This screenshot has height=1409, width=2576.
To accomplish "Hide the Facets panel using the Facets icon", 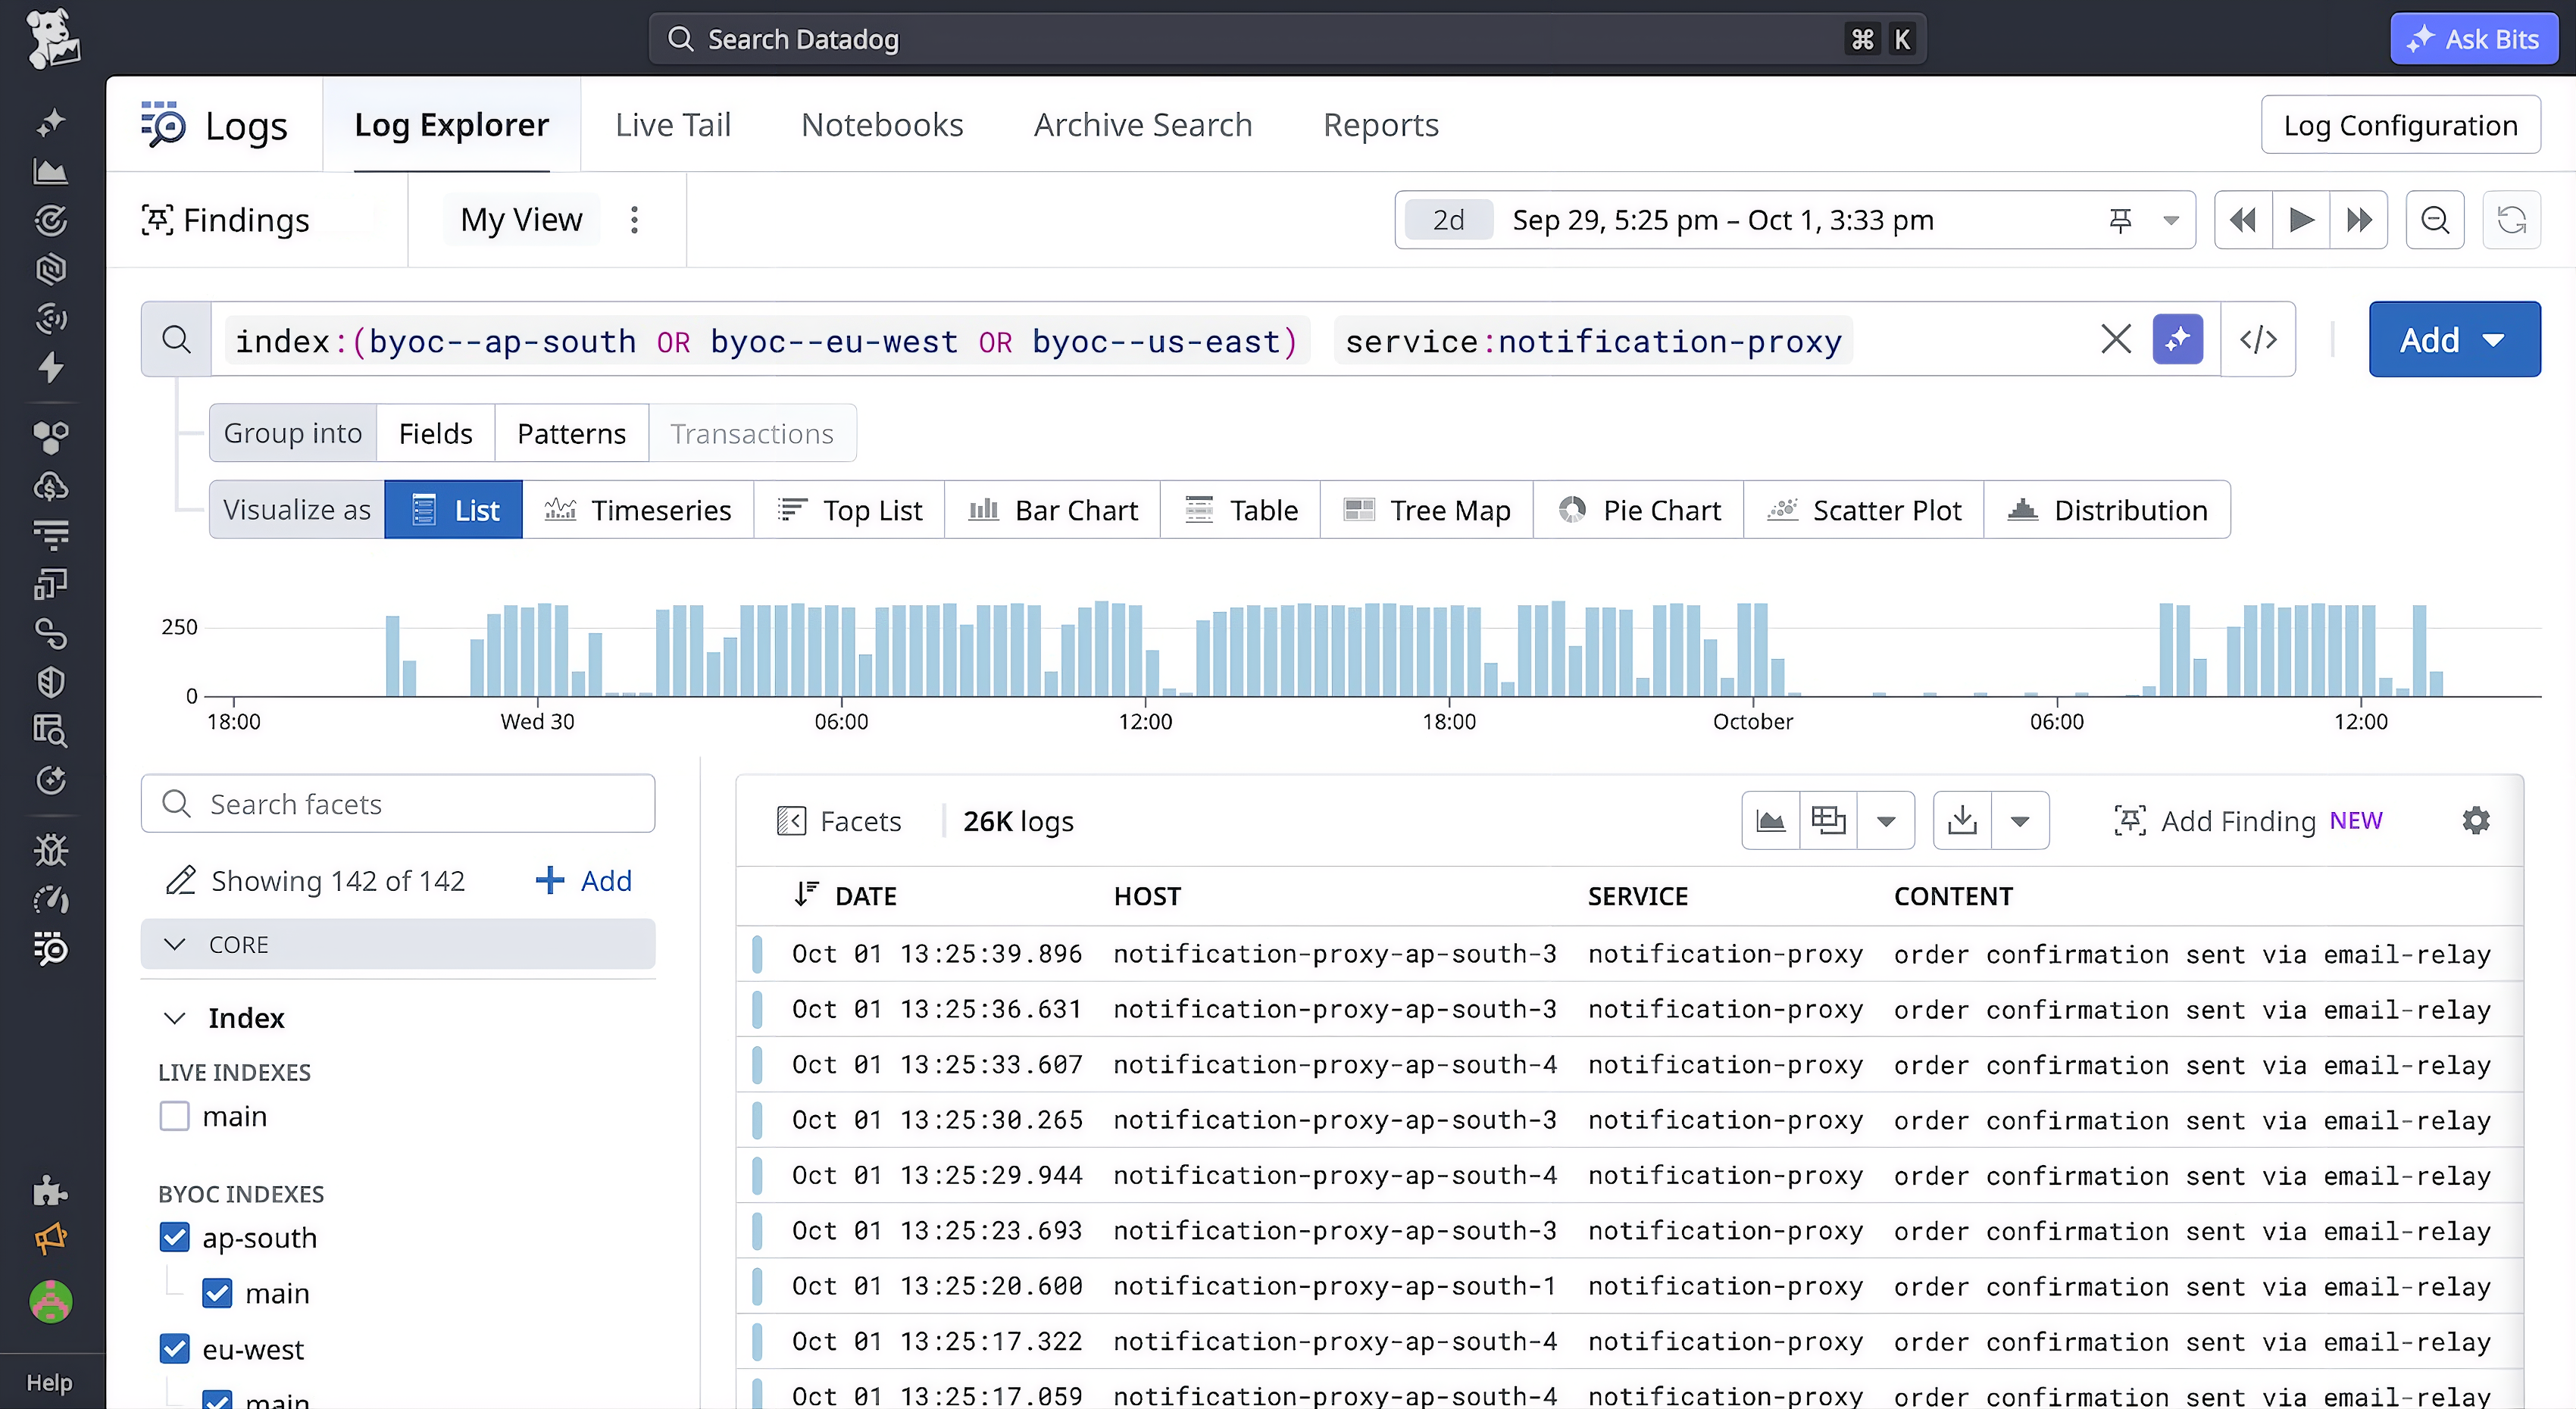I will tap(791, 821).
